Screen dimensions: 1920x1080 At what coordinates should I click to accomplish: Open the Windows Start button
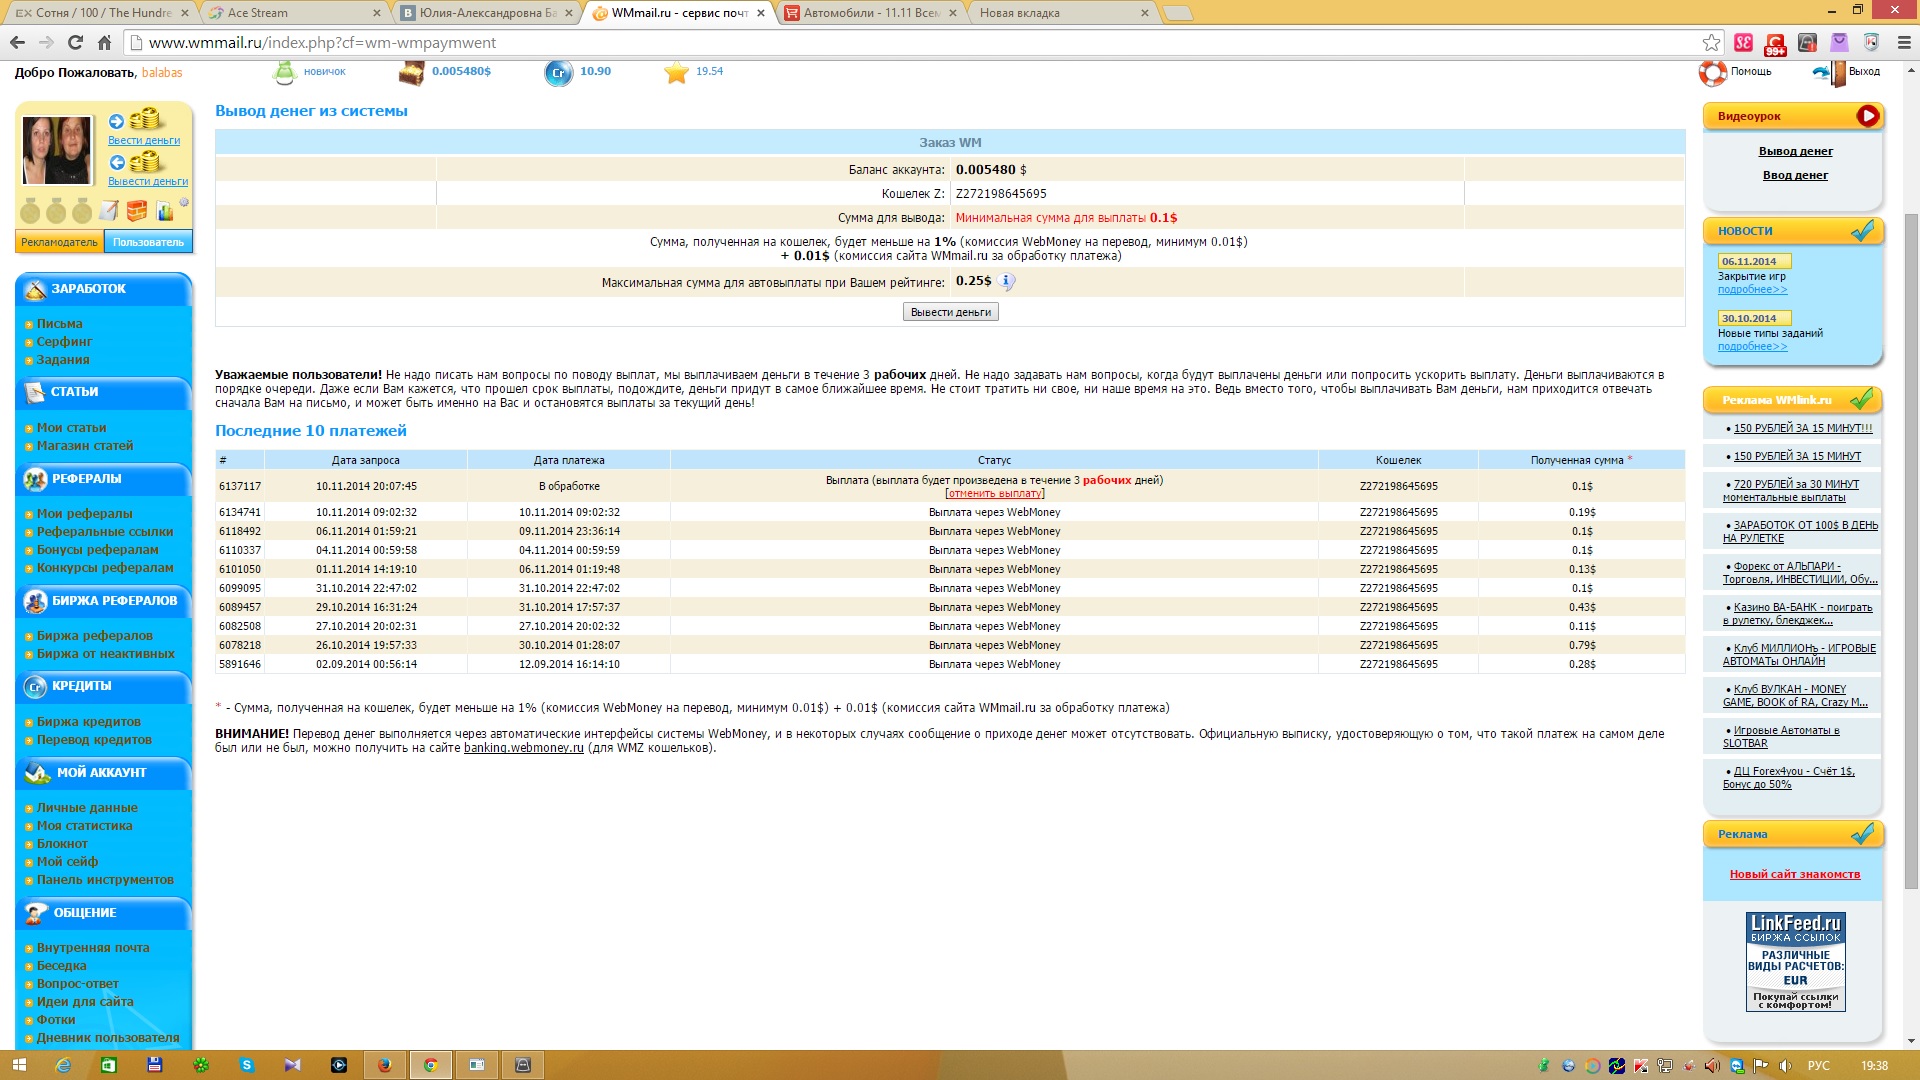pos(18,1065)
